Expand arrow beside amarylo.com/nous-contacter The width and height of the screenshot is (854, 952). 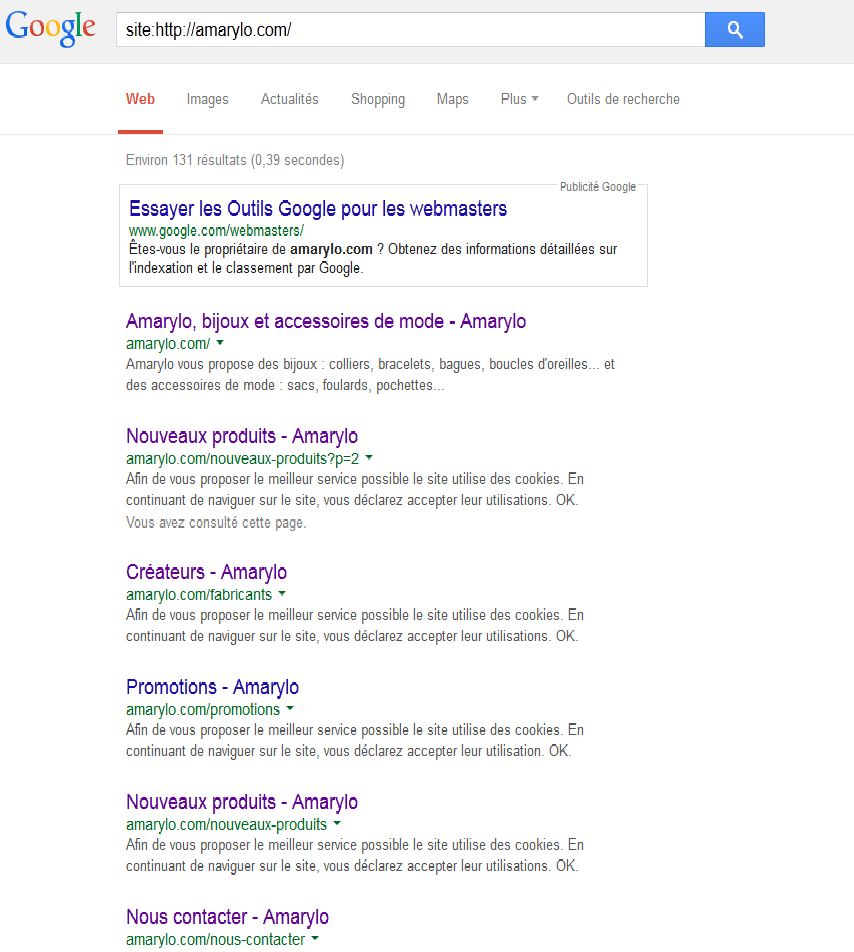click(x=315, y=939)
